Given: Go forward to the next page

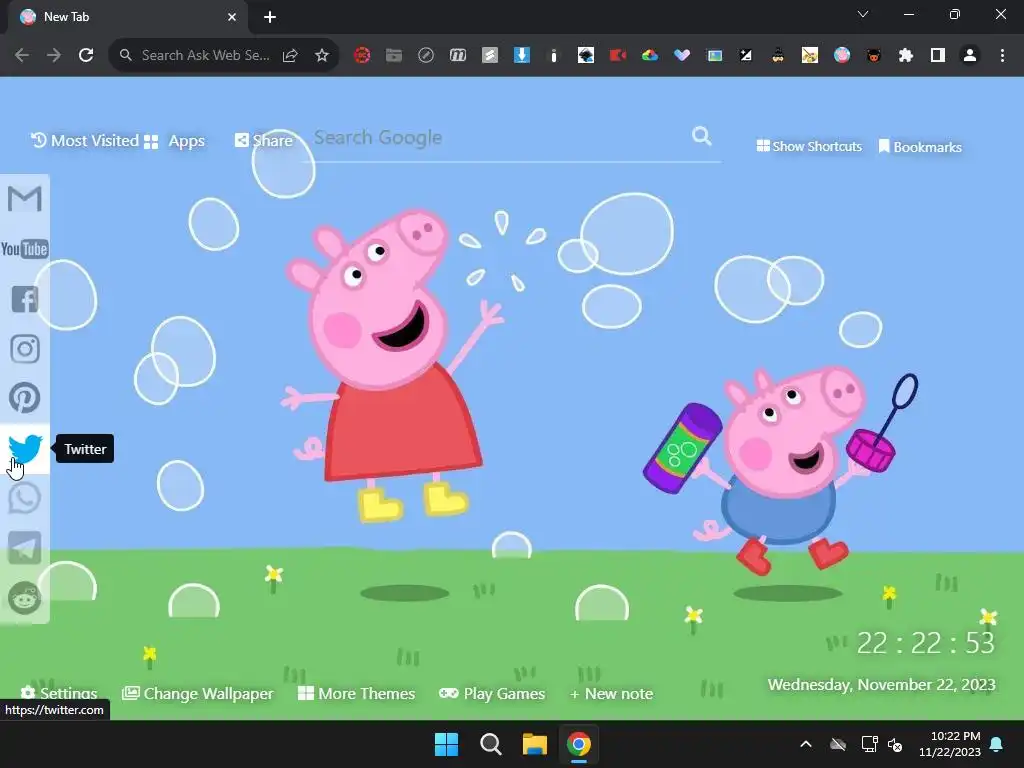Looking at the screenshot, I should tap(54, 56).
